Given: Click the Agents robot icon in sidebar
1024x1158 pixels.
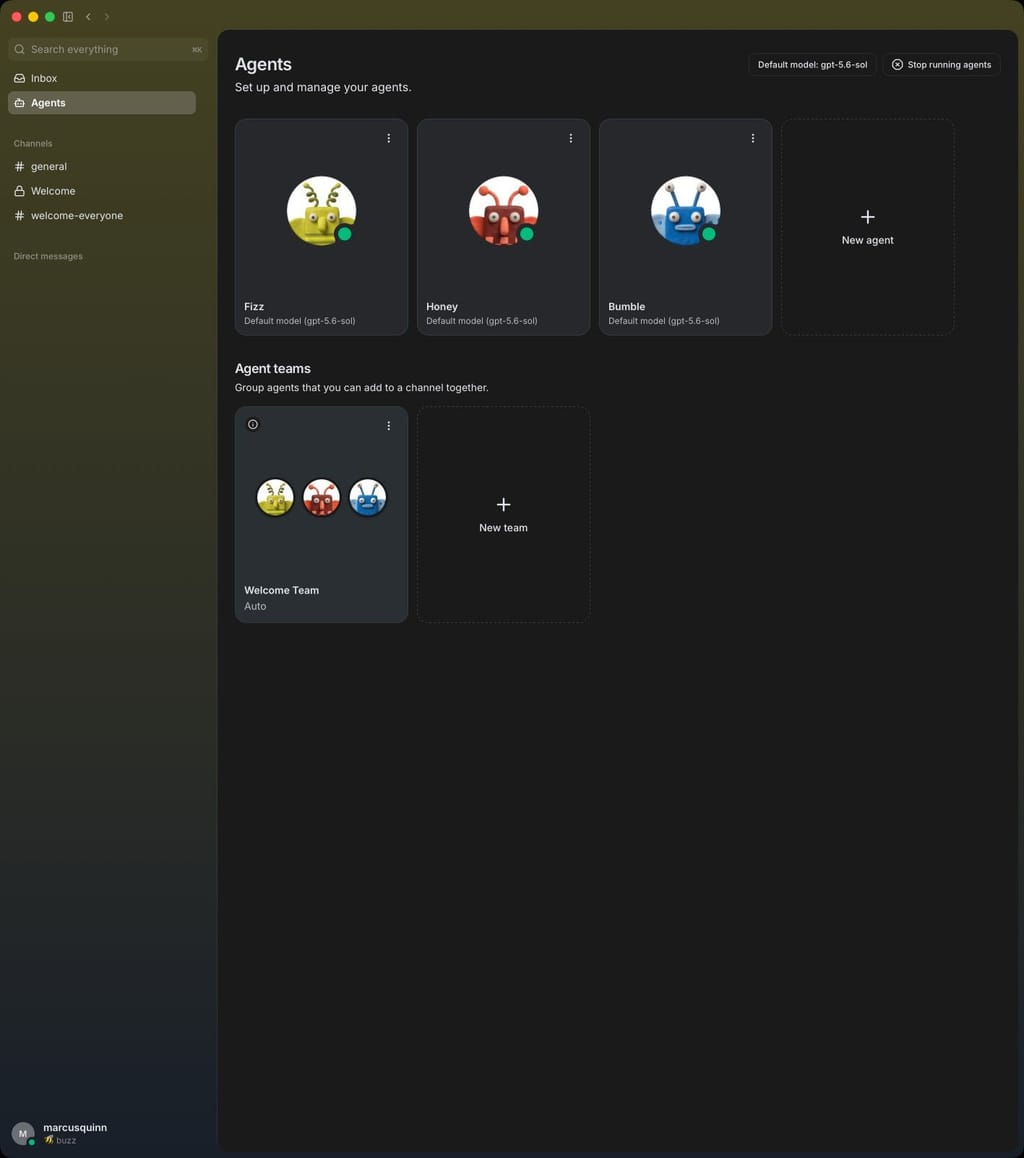Looking at the screenshot, I should pos(19,103).
